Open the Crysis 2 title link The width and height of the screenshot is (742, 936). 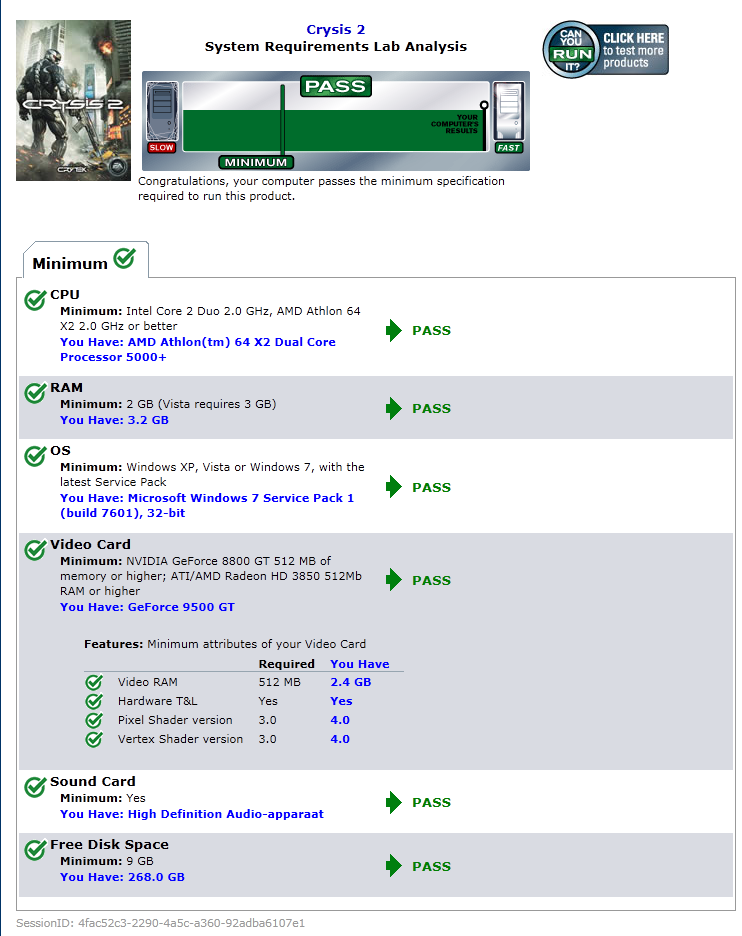coord(335,29)
